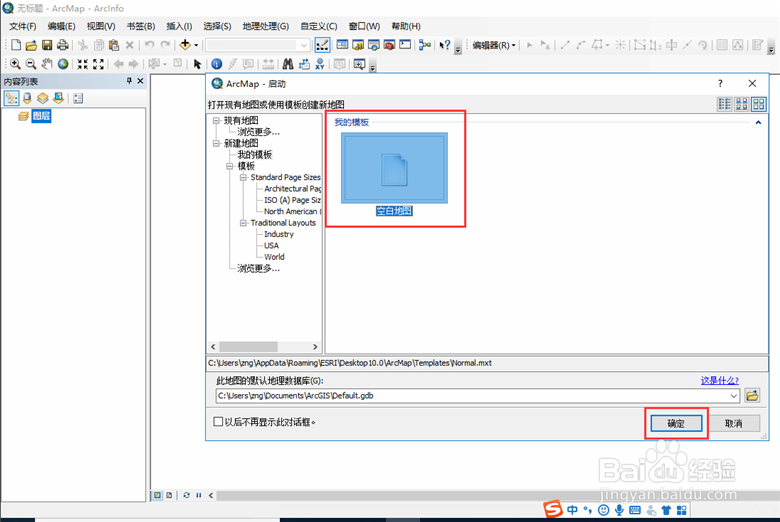Open the 视图(V) menu
Screen dimensions: 780x522
(100, 26)
